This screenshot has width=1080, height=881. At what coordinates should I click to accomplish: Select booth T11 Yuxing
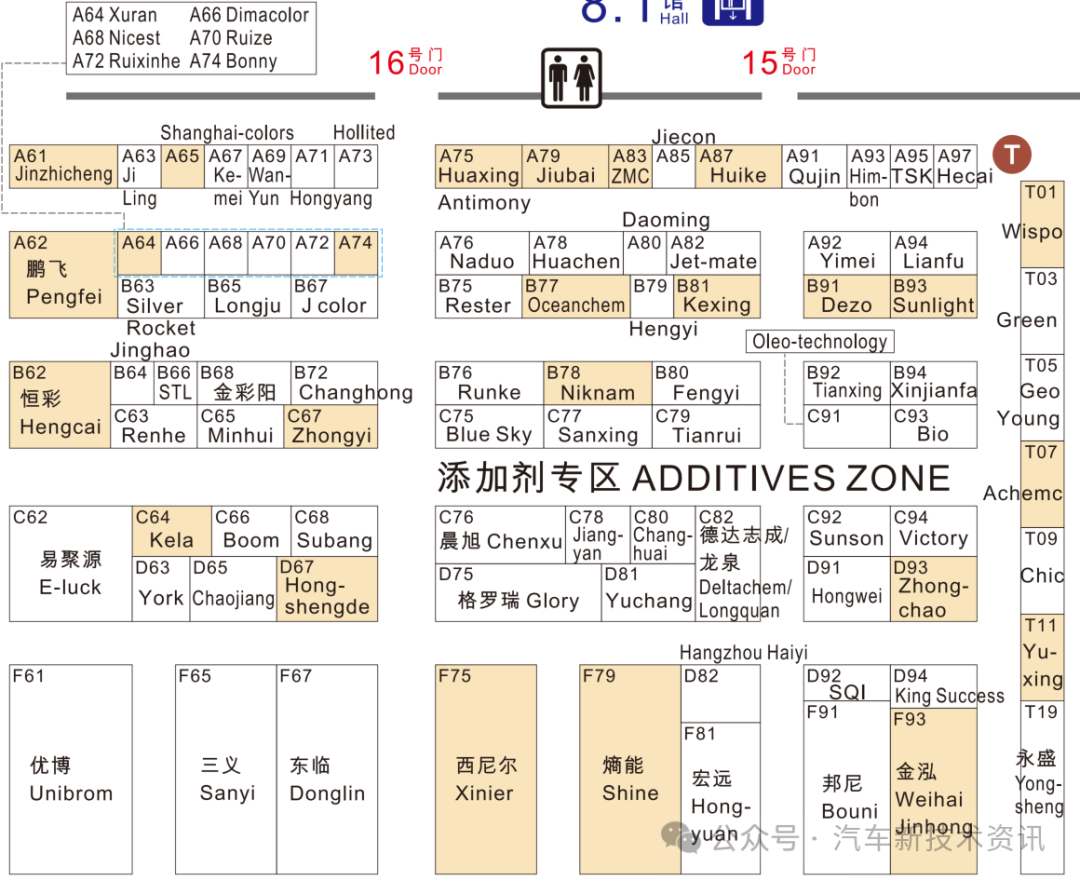(1042, 658)
